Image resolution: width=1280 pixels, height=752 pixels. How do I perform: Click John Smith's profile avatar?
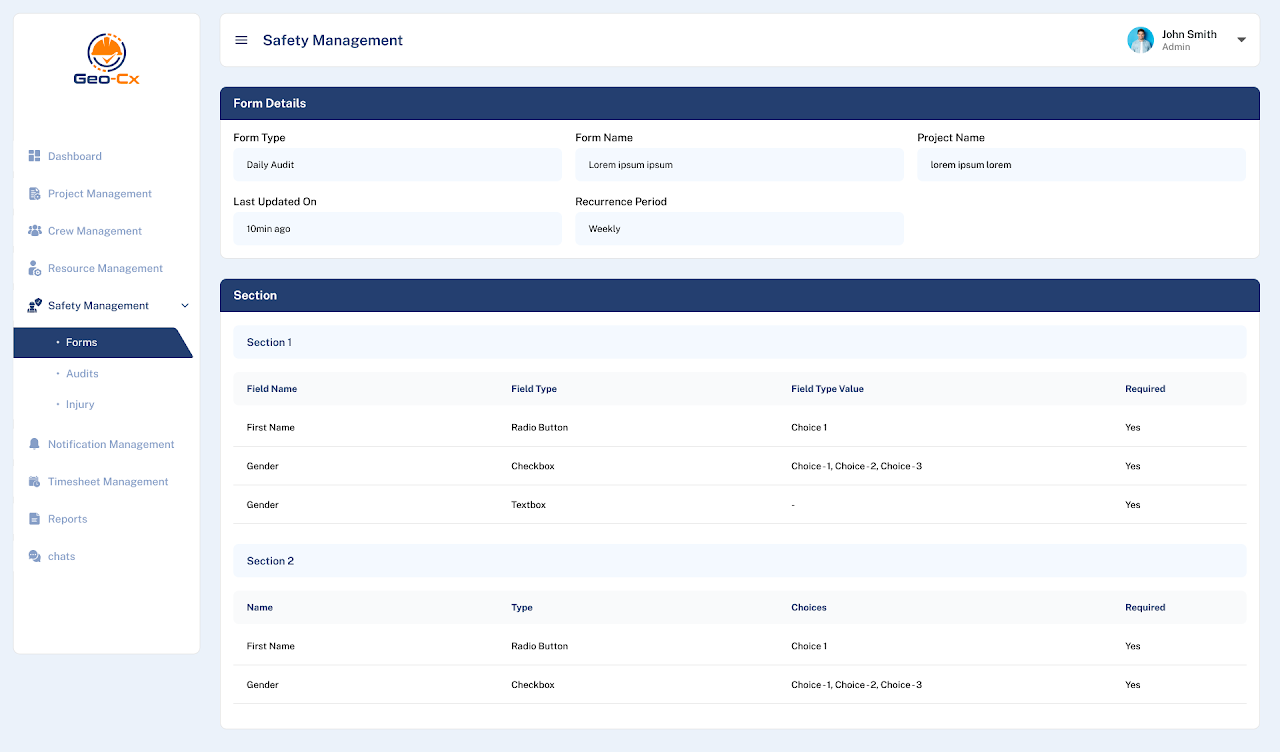pos(1140,40)
